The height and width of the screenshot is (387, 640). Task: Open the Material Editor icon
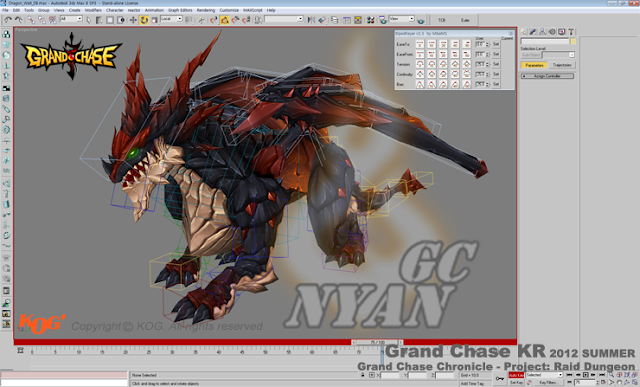pos(370,20)
